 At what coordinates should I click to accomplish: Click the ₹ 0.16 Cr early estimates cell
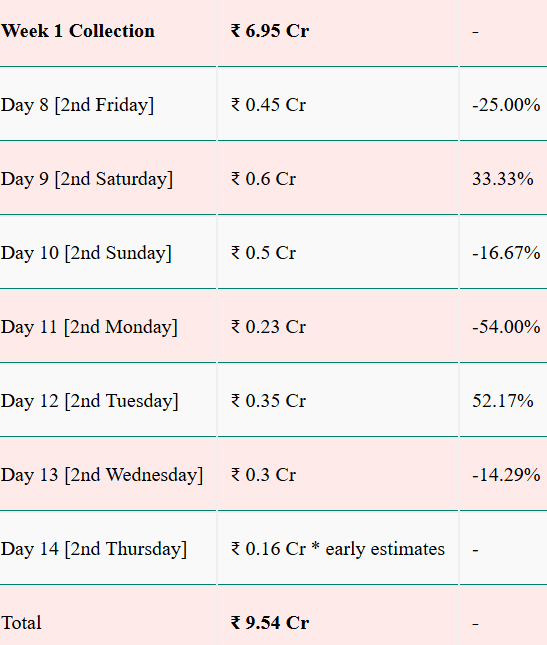point(338,549)
